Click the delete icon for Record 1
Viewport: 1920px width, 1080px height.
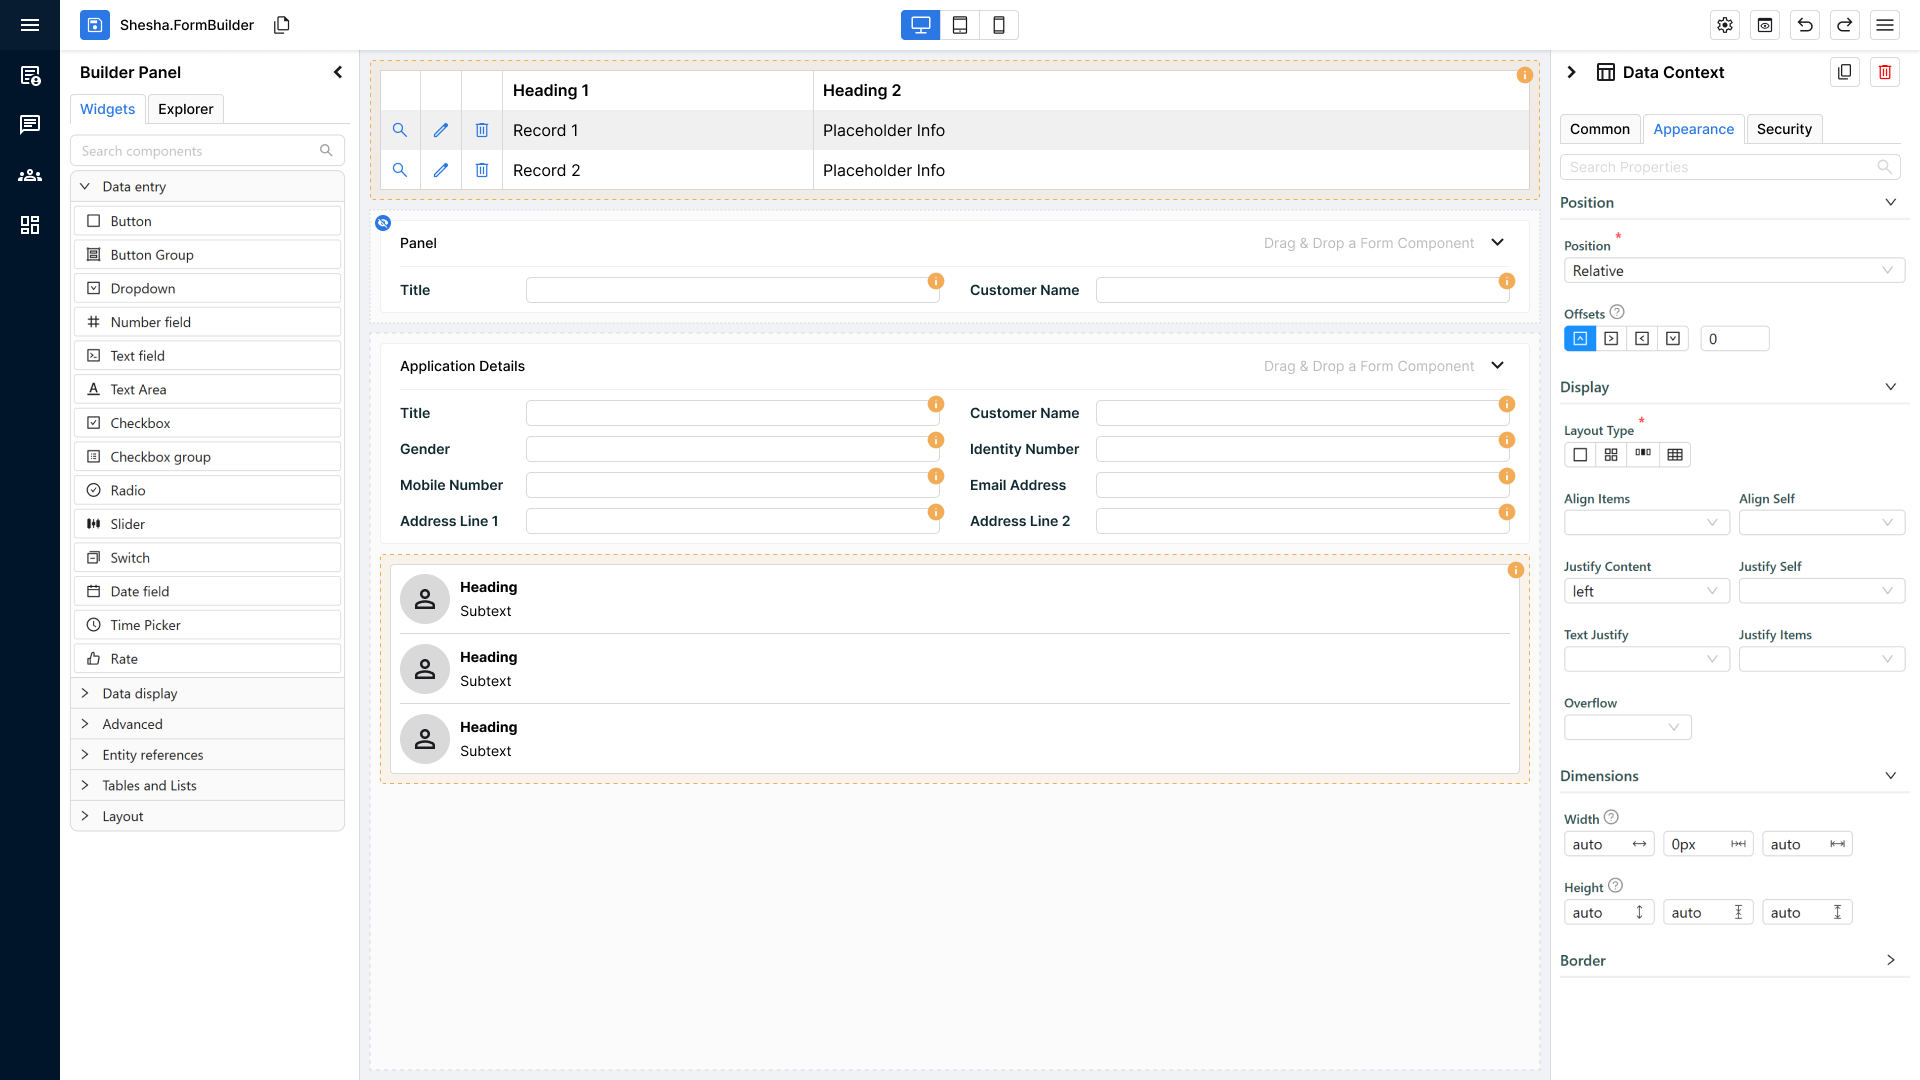[481, 130]
